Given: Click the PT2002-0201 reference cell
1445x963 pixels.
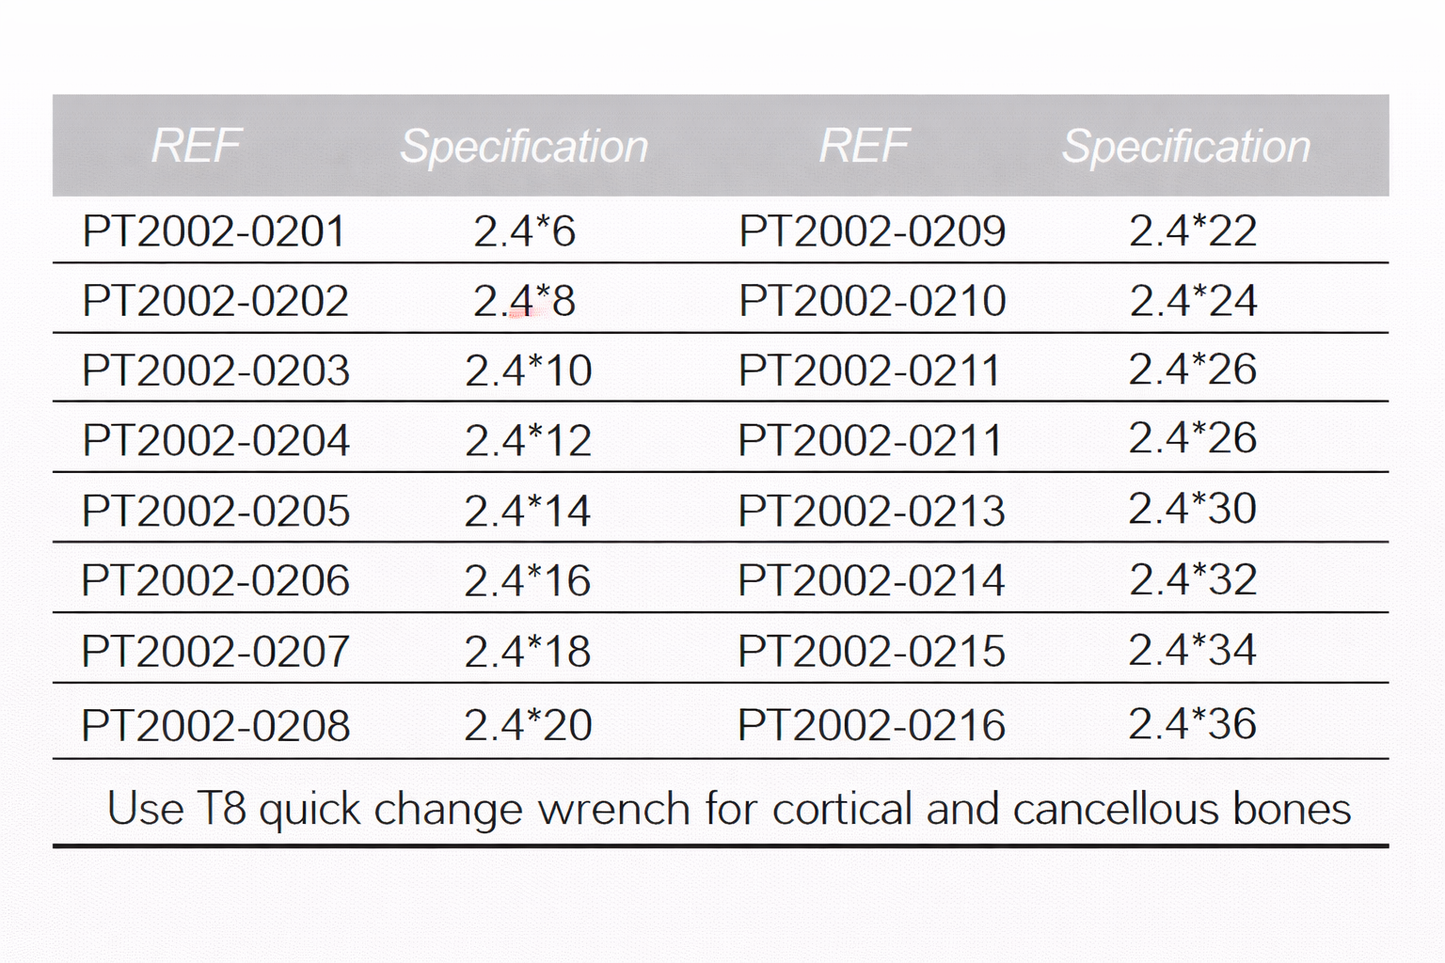Looking at the screenshot, I should (x=214, y=231).
